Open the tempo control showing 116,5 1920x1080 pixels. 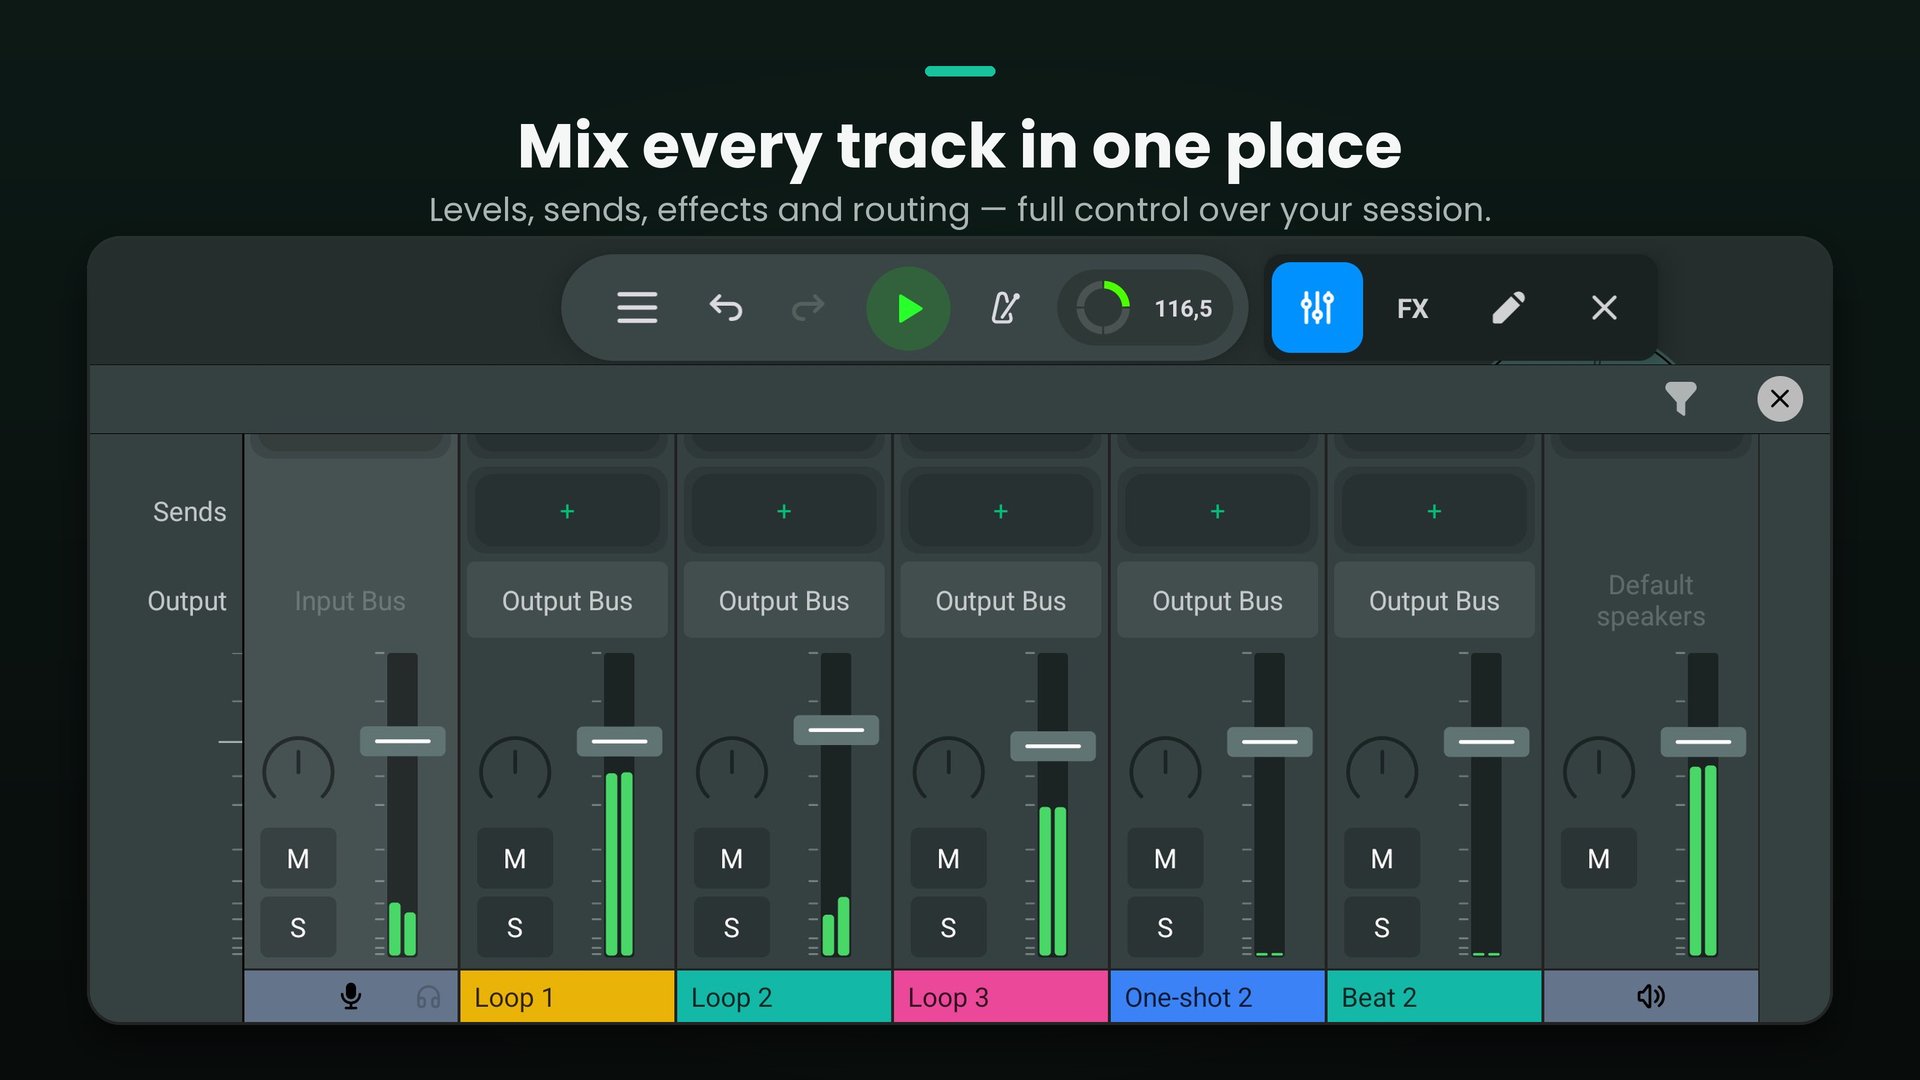click(x=1146, y=308)
